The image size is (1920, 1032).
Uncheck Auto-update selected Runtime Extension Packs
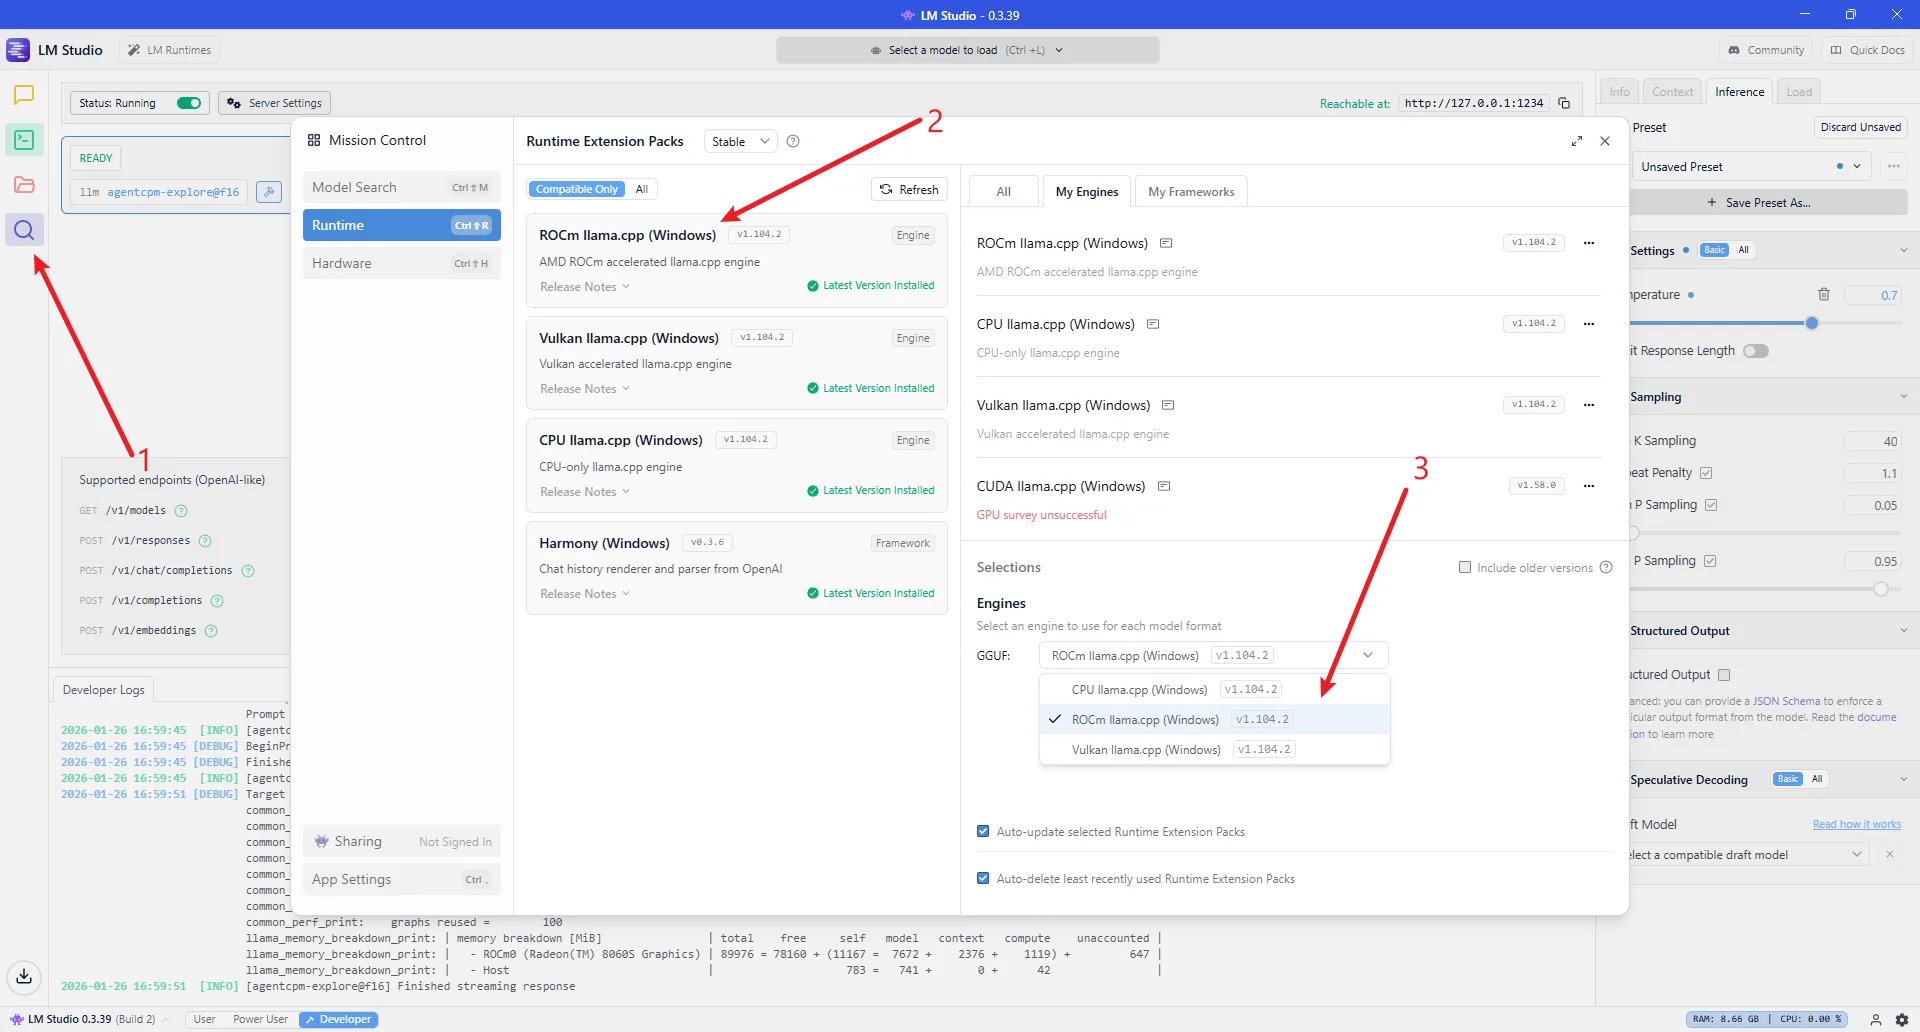click(983, 831)
